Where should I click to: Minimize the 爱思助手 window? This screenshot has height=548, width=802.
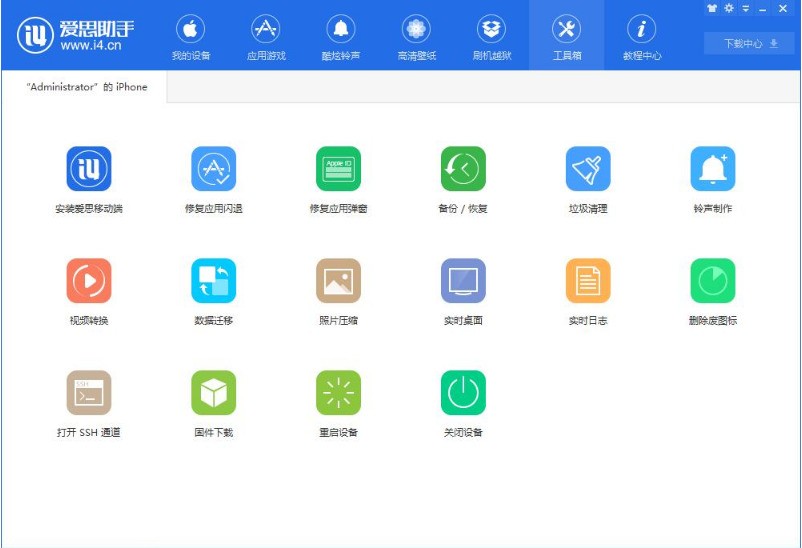(763, 9)
